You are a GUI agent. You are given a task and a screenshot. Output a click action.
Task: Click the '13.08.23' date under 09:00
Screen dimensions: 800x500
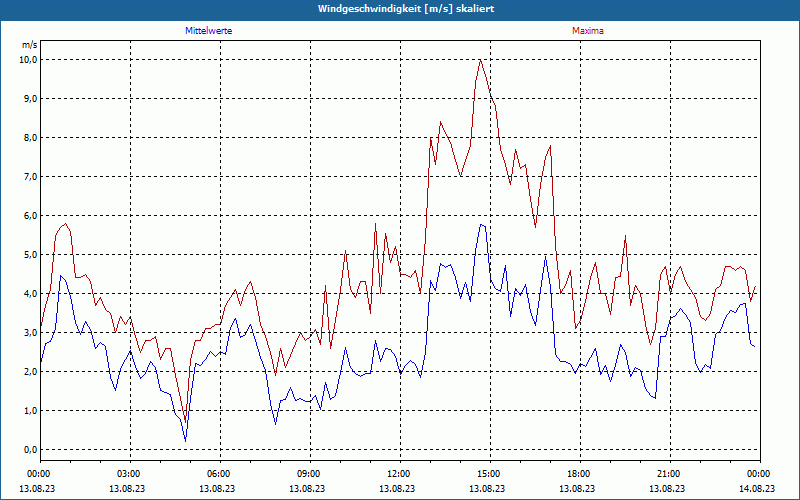pyautogui.click(x=307, y=488)
